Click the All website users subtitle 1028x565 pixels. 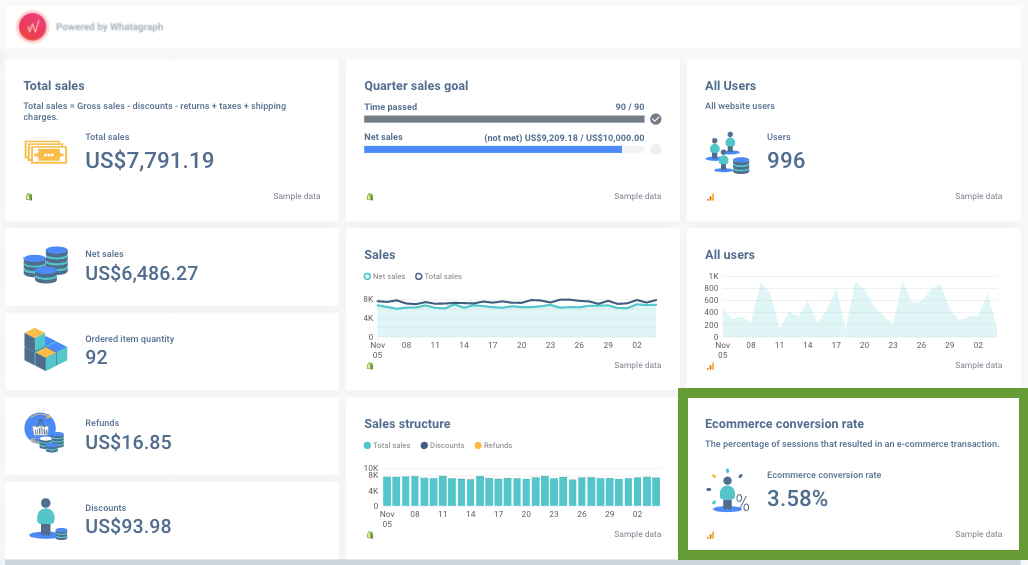coord(740,106)
